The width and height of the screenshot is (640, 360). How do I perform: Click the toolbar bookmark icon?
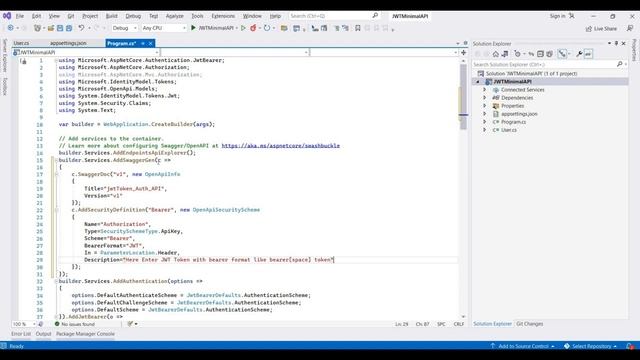358,28
